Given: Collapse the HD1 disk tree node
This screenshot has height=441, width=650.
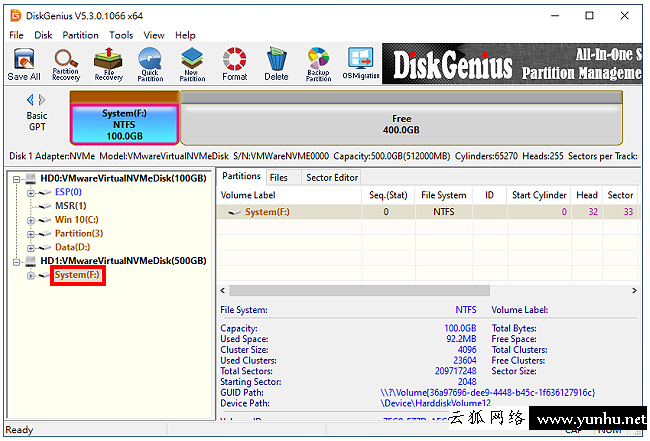Looking at the screenshot, I should point(17,262).
